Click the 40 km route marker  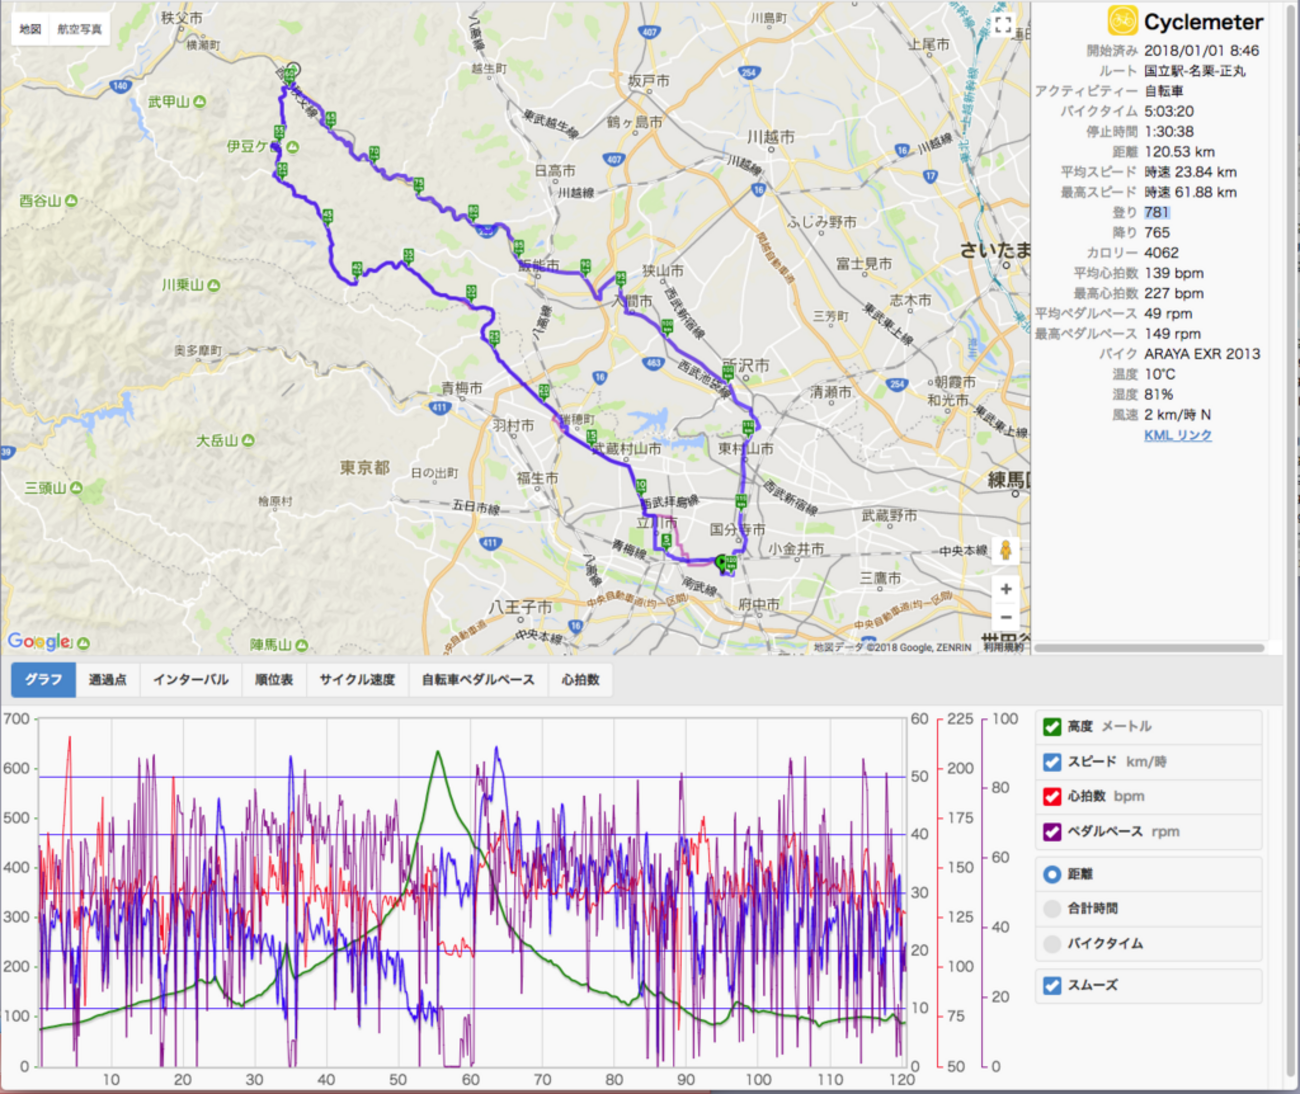tap(357, 268)
